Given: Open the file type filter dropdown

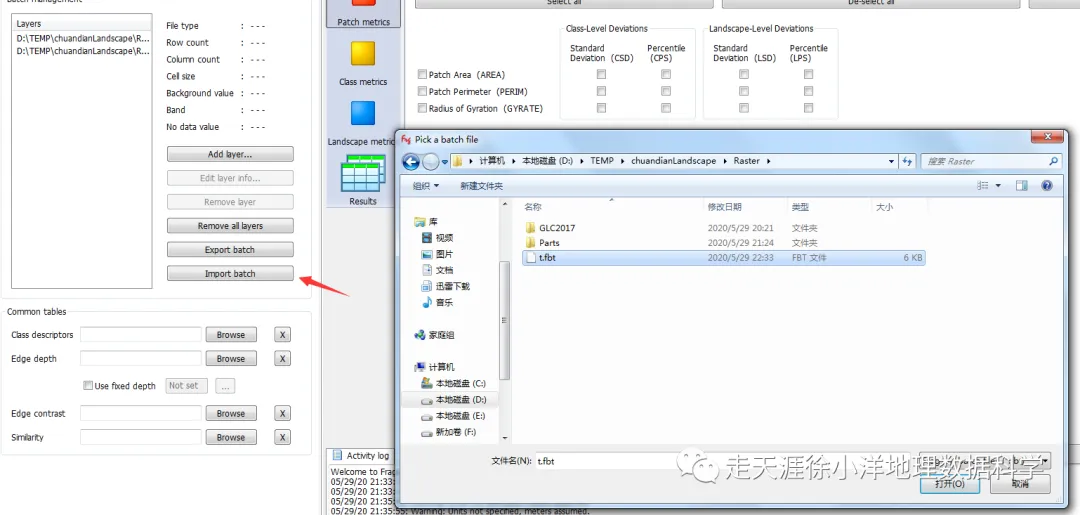Looking at the screenshot, I should tap(983, 461).
